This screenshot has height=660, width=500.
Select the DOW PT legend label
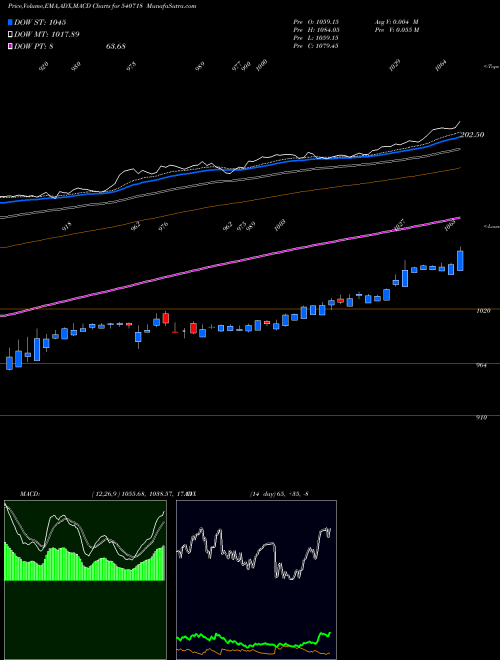(x=34, y=46)
